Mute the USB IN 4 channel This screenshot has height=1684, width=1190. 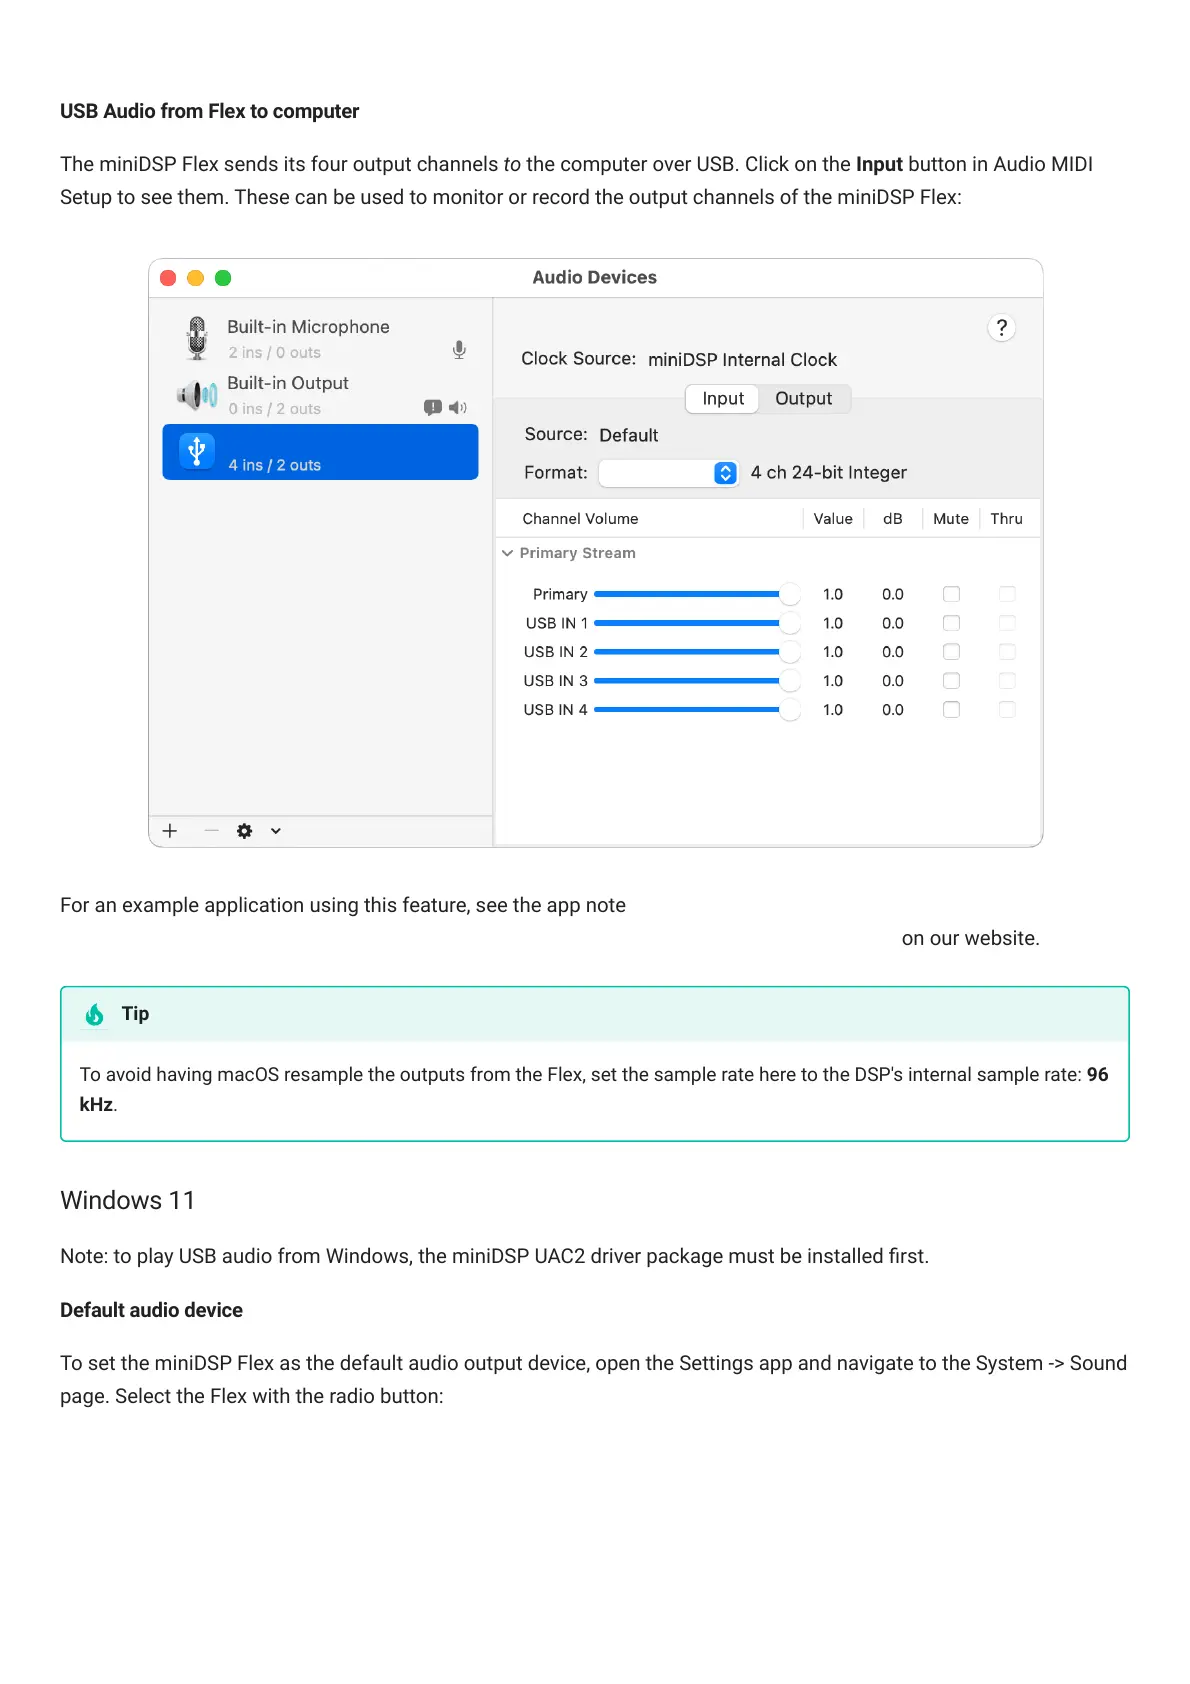point(952,710)
